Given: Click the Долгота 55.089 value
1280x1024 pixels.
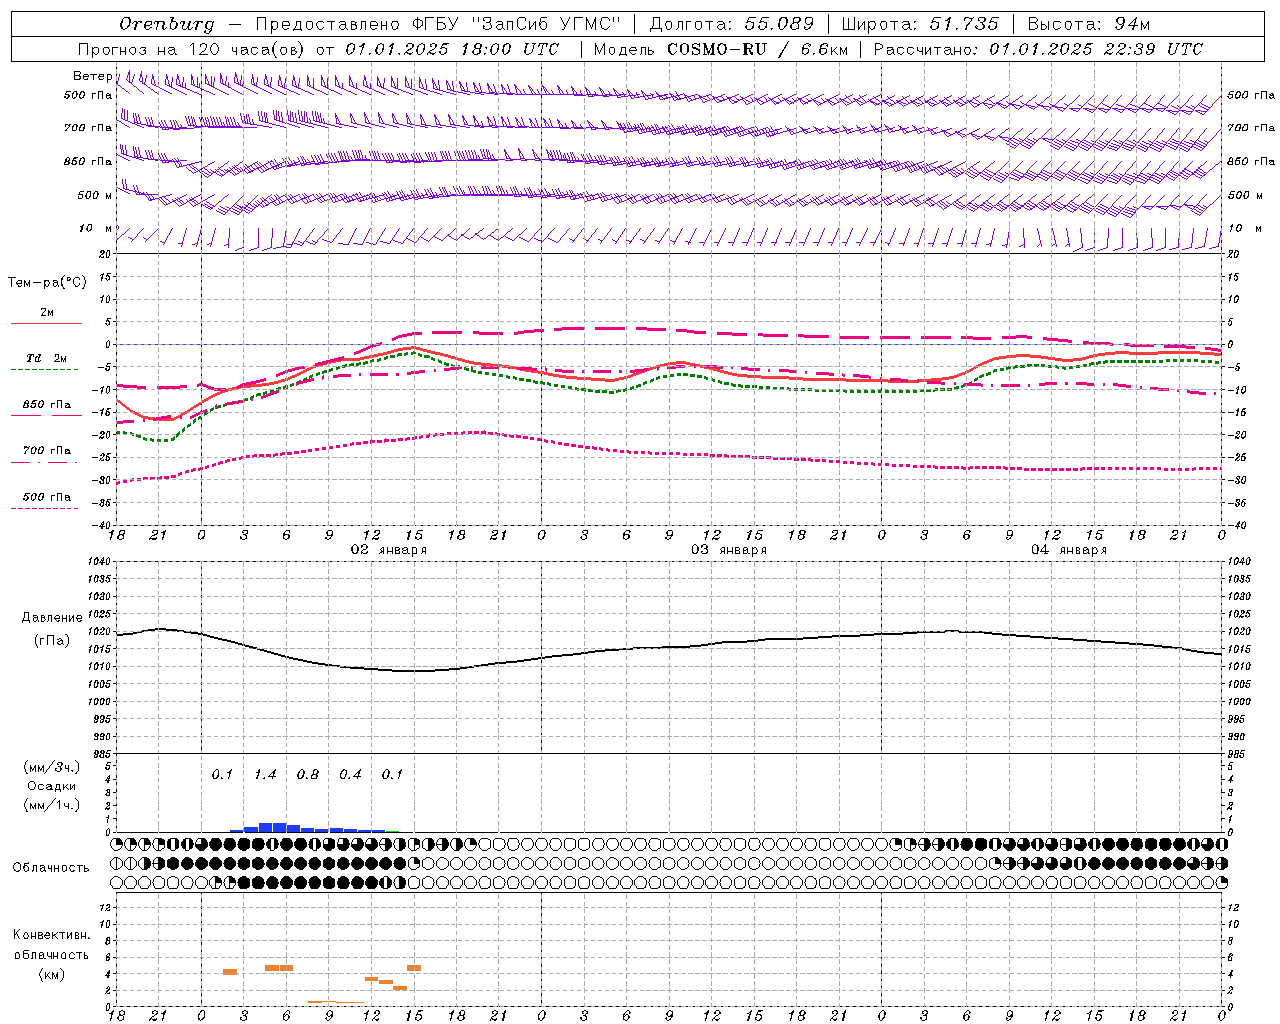Looking at the screenshot, I should tap(779, 24).
